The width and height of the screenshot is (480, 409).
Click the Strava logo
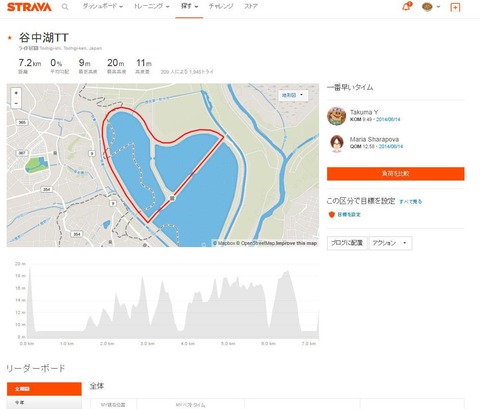(29, 7)
